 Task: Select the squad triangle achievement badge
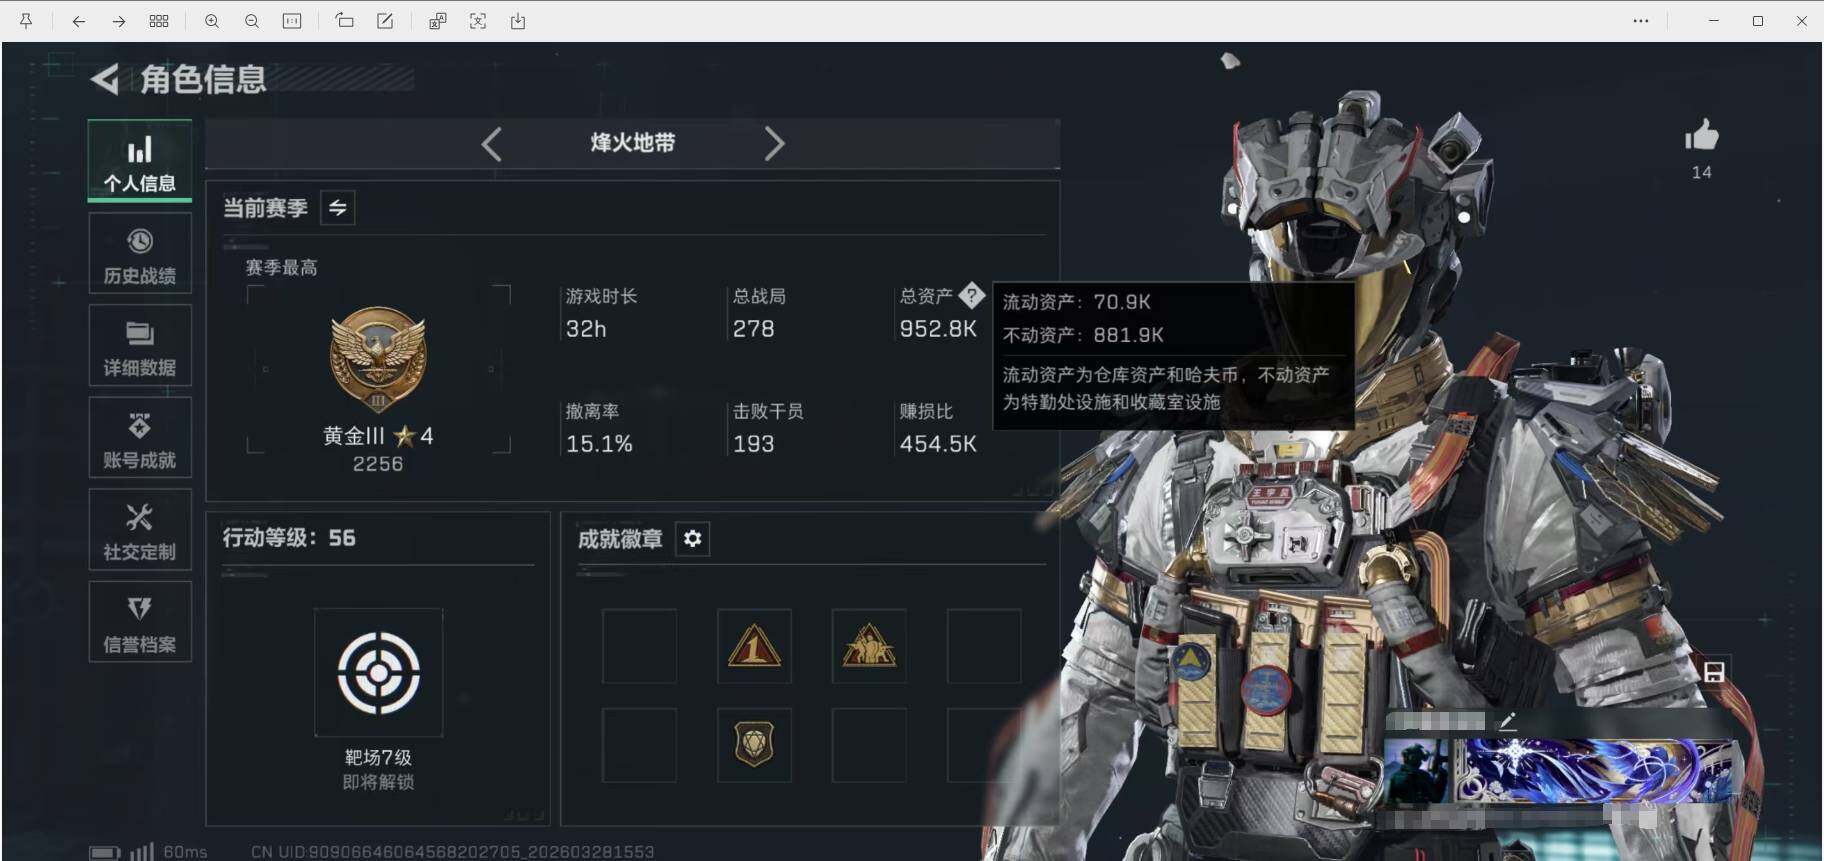(869, 646)
